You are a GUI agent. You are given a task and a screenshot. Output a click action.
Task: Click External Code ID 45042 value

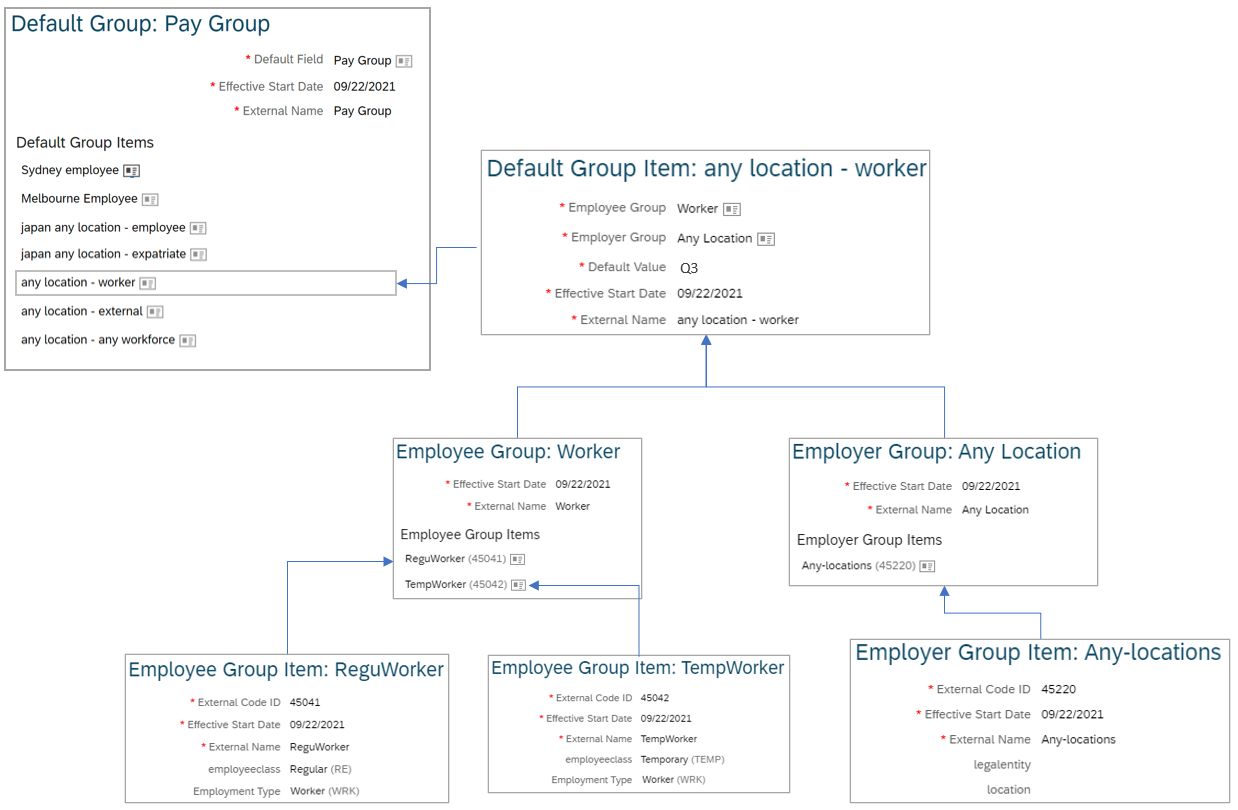pos(655,698)
